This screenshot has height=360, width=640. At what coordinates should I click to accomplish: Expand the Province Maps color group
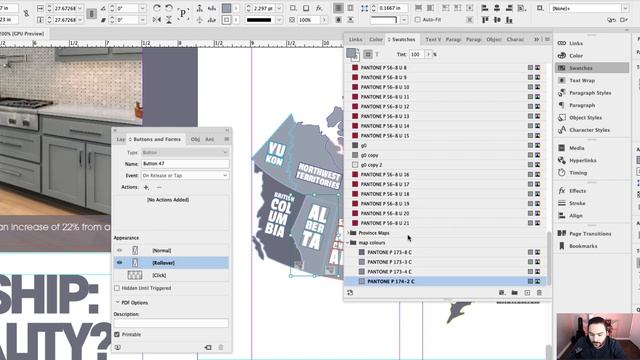[x=348, y=233]
